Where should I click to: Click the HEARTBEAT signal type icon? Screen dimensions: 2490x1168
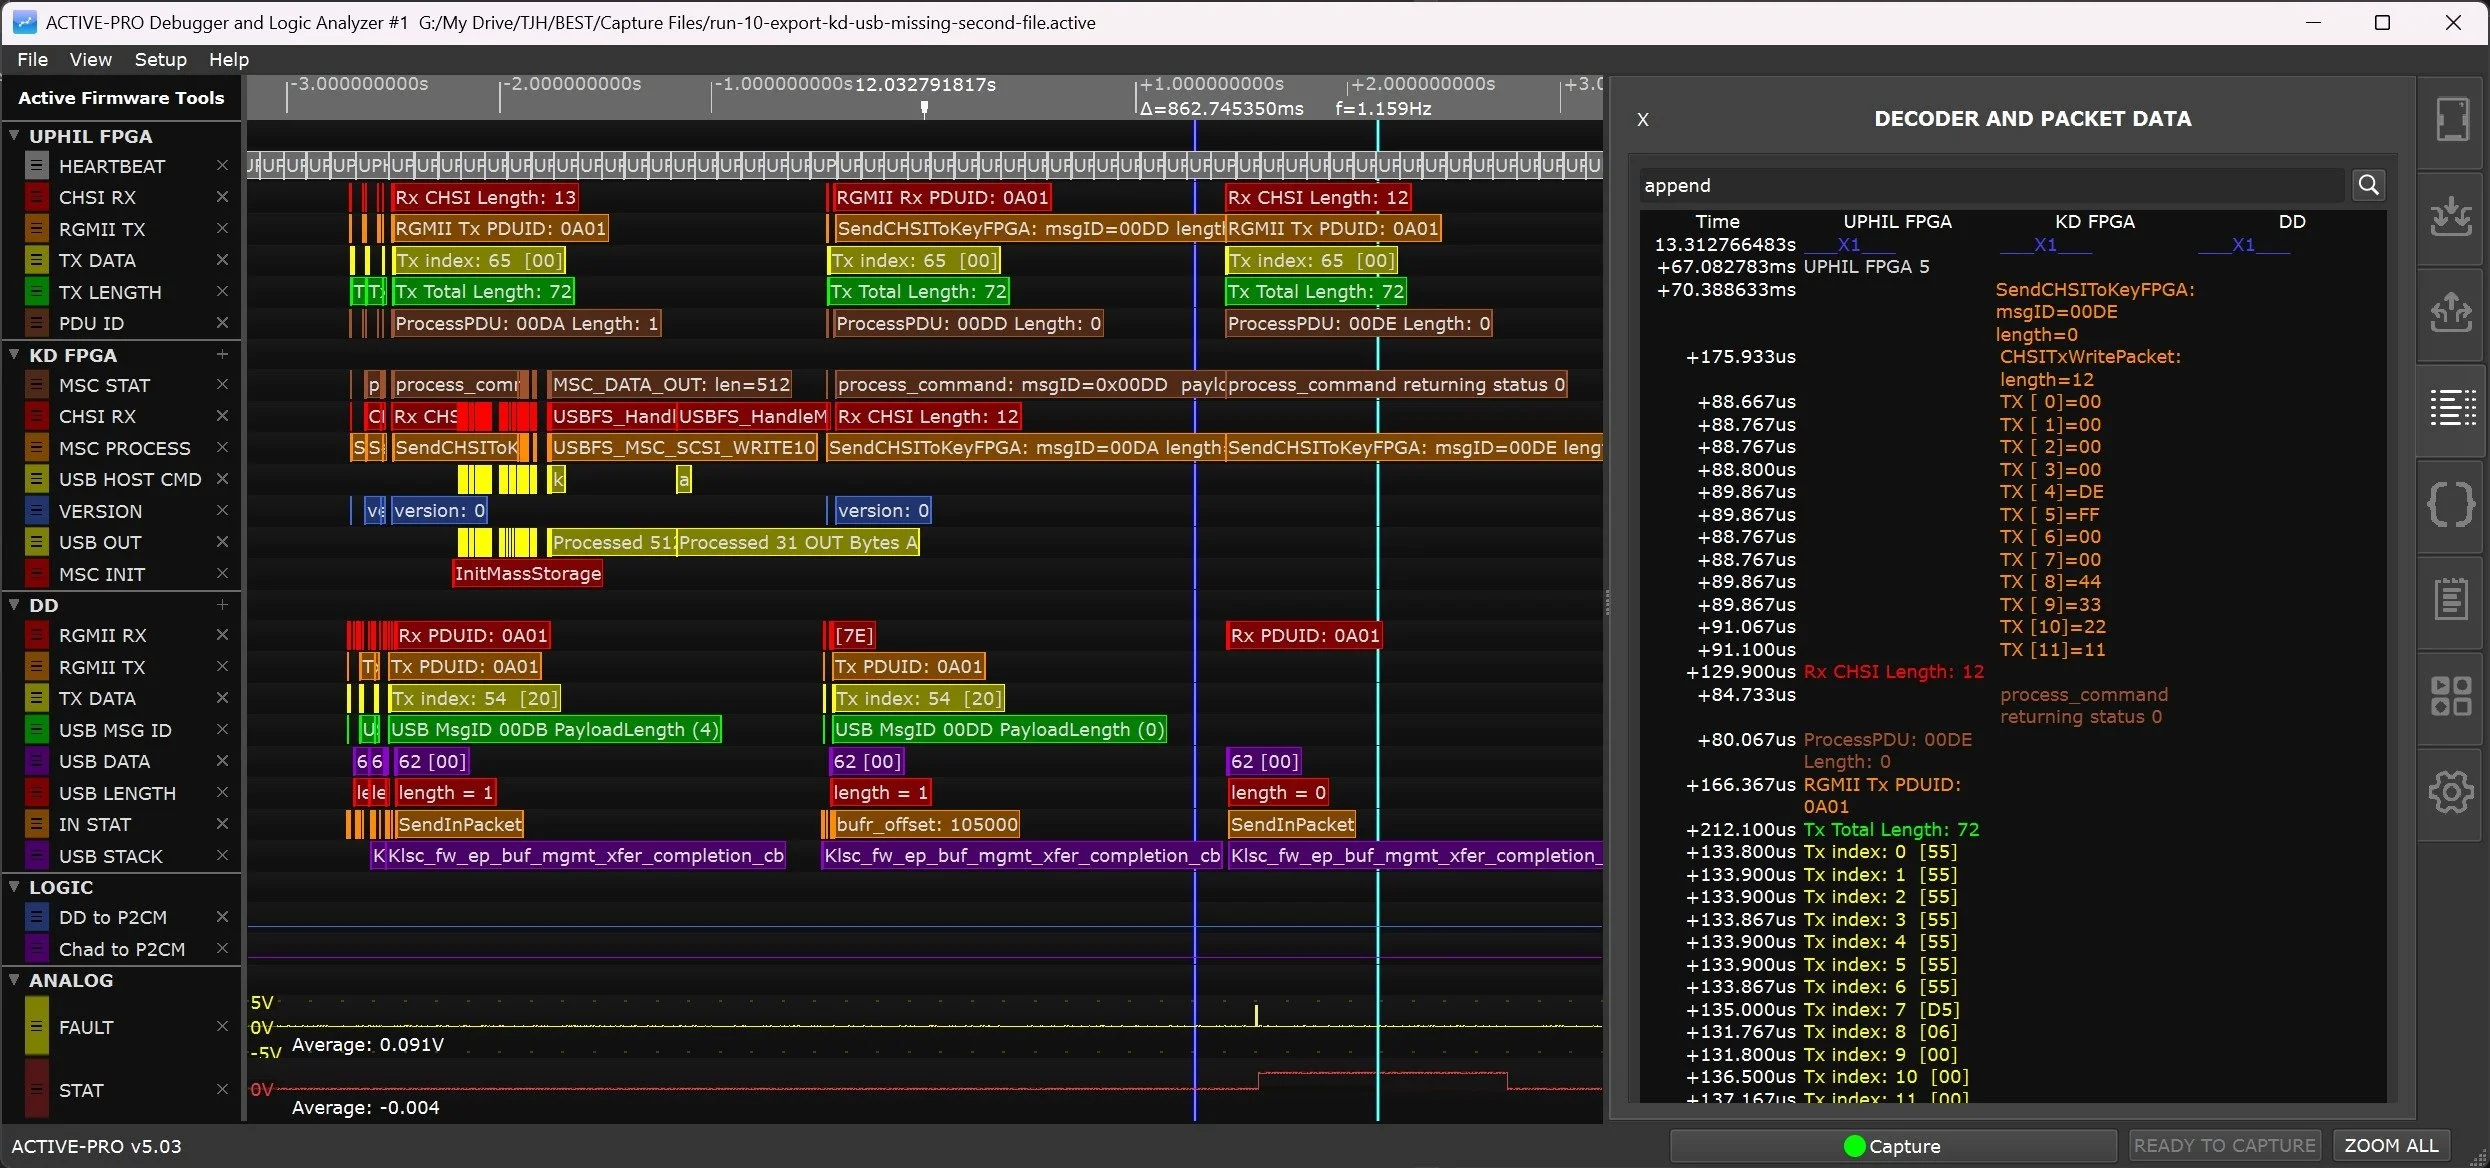[37, 165]
